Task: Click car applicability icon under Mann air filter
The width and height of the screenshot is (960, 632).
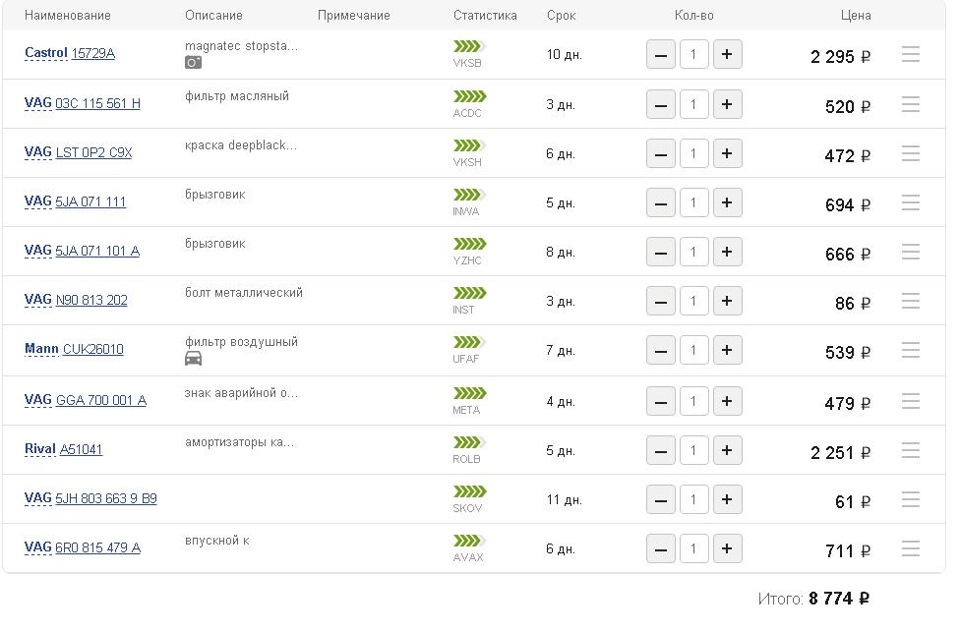Action: point(193,359)
